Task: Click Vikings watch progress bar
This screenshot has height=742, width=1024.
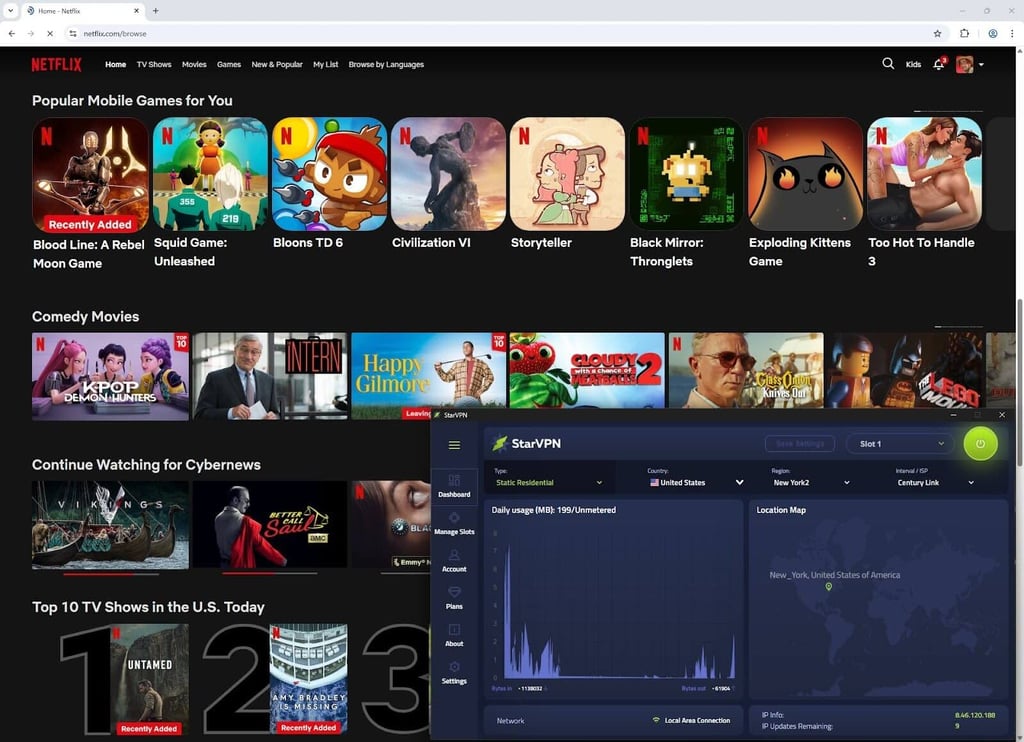Action: [110, 574]
